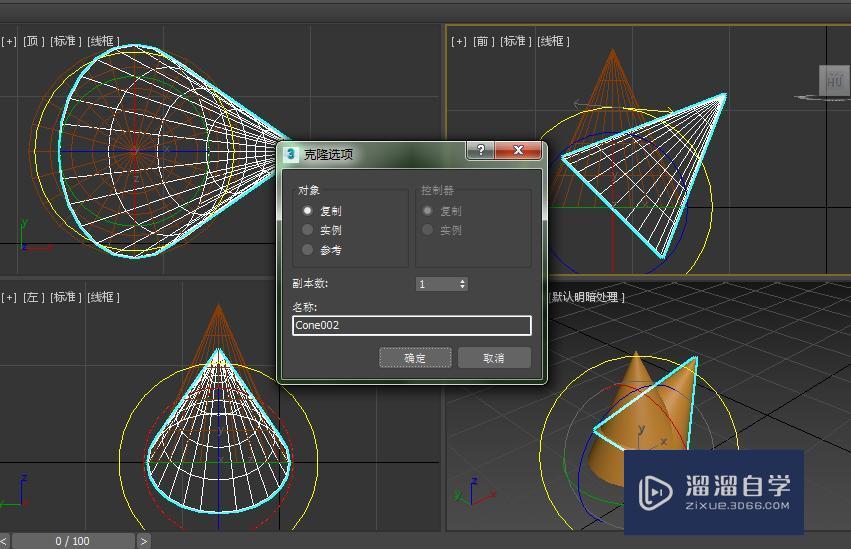Open the left viewport [+] menu

point(9,297)
